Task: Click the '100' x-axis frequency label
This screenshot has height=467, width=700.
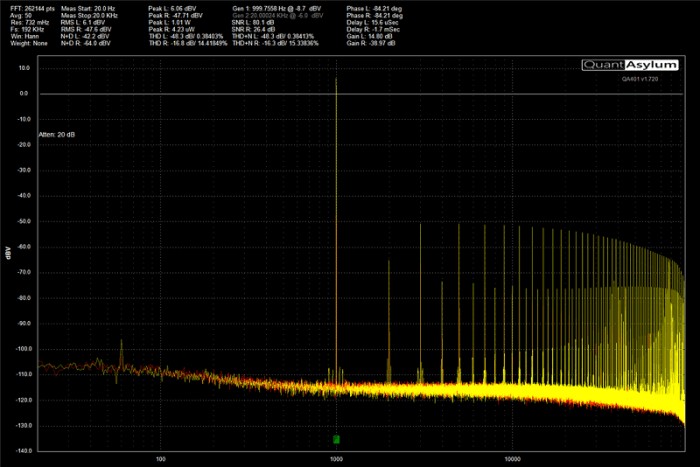Action: [x=161, y=459]
